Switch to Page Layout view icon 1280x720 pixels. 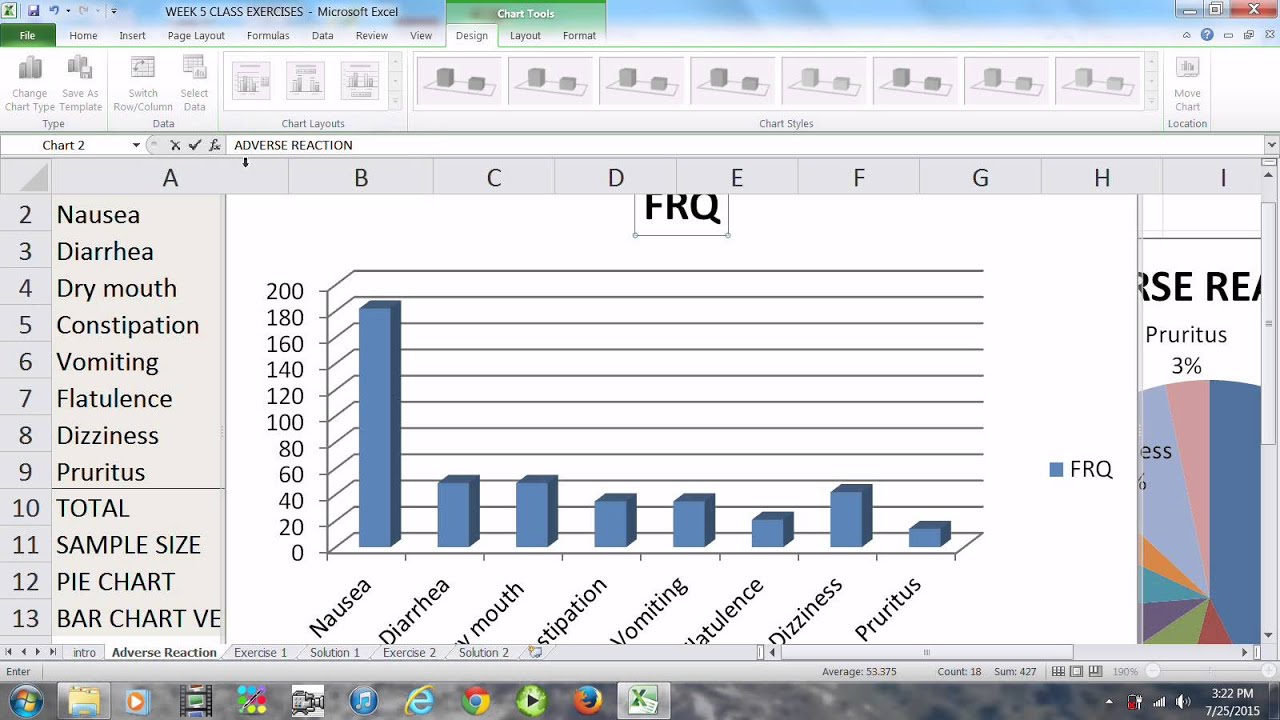tap(1077, 672)
